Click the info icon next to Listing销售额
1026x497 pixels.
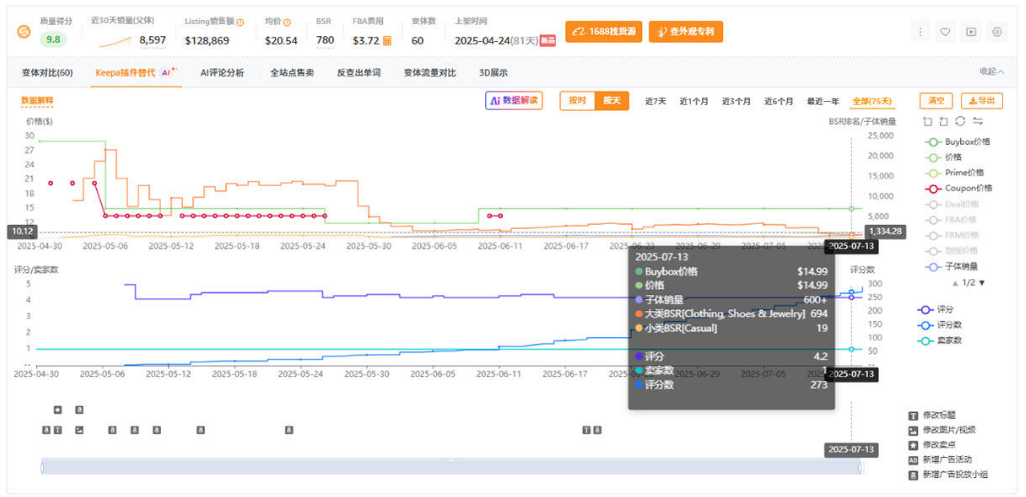tap(240, 21)
